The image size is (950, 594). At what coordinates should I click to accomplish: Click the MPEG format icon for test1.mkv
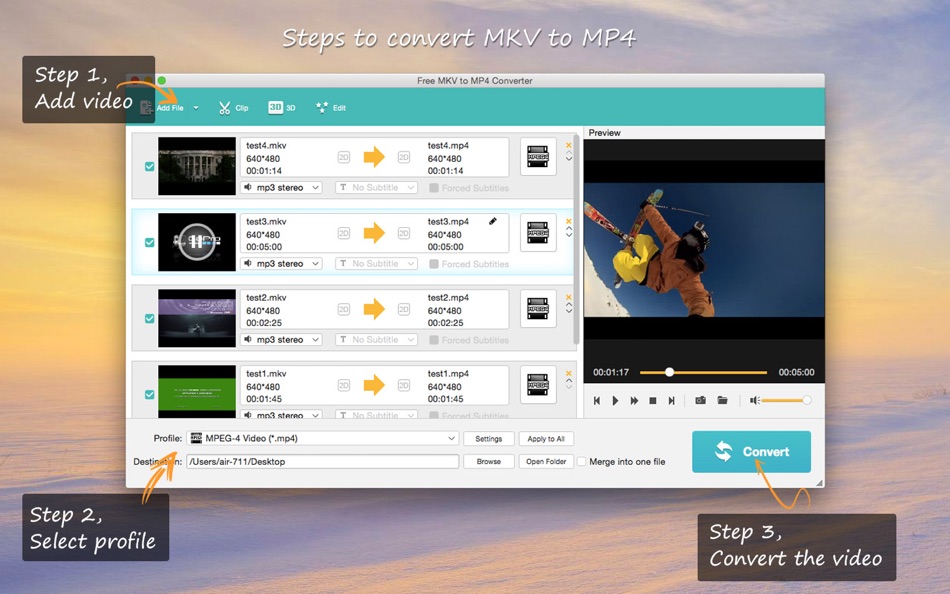[x=538, y=385]
